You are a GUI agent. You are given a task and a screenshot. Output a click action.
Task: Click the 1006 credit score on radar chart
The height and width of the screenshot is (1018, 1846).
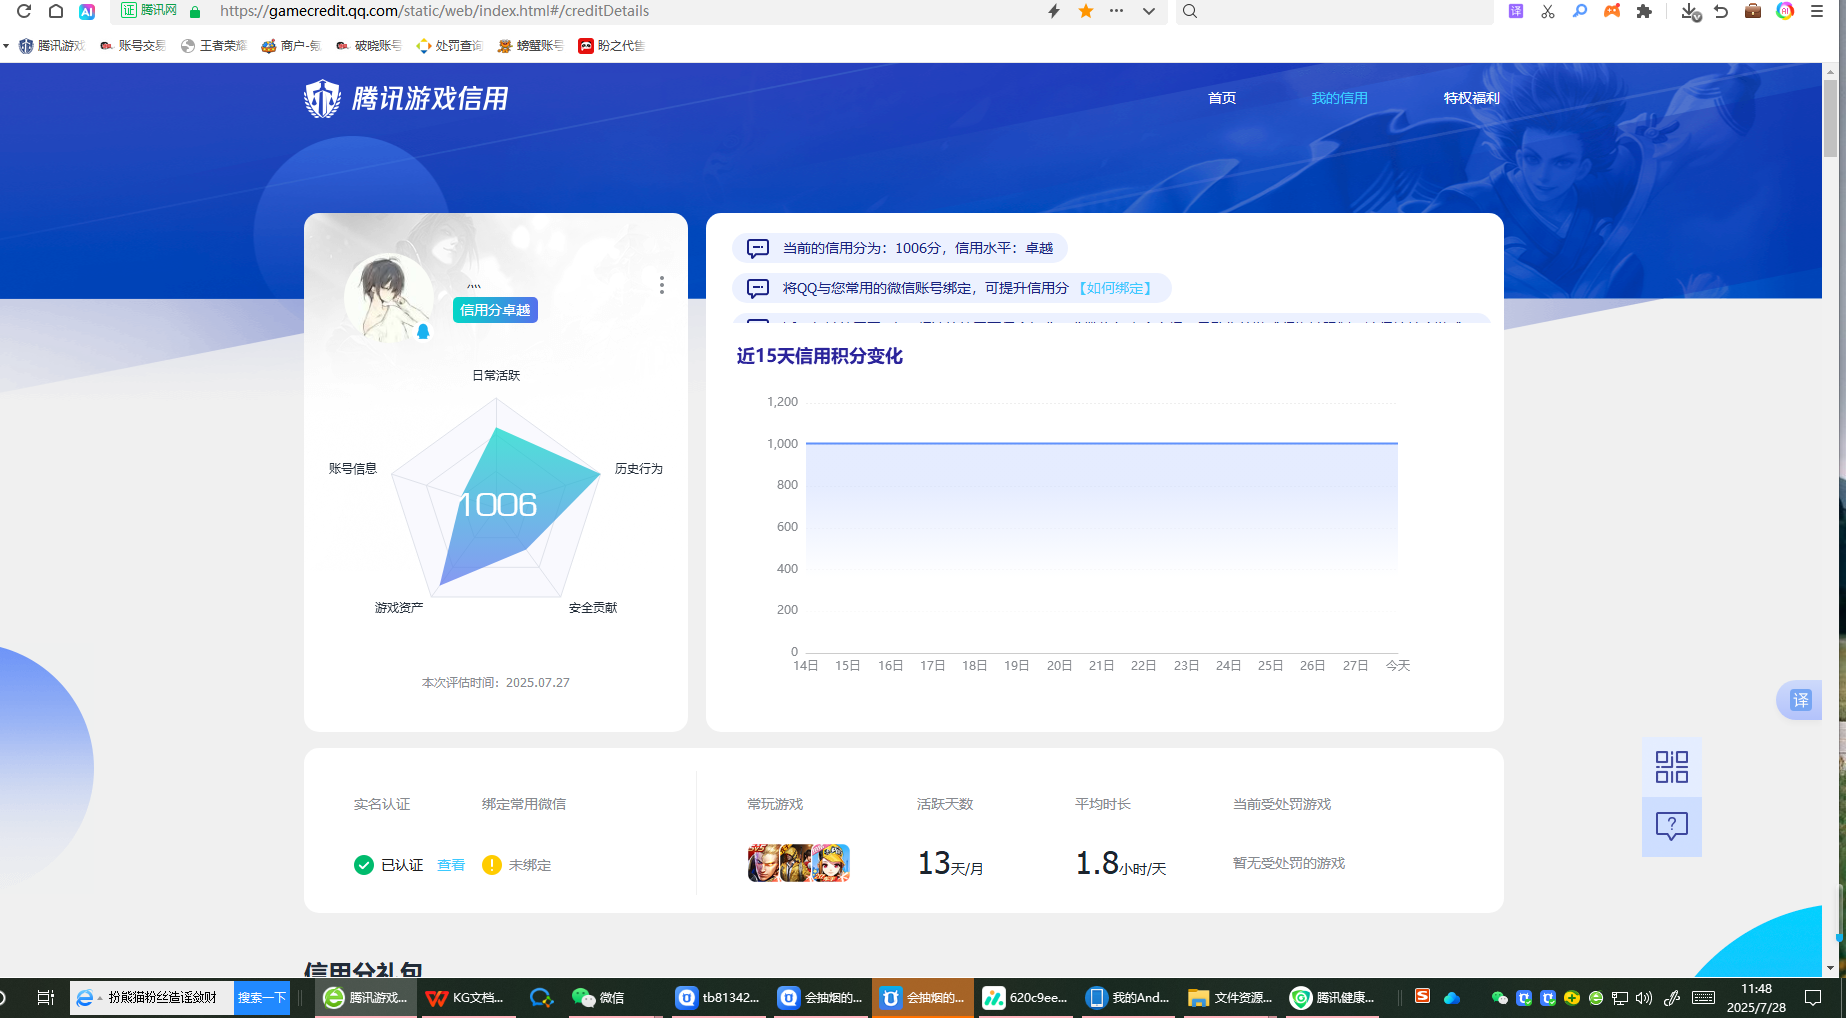pos(497,504)
